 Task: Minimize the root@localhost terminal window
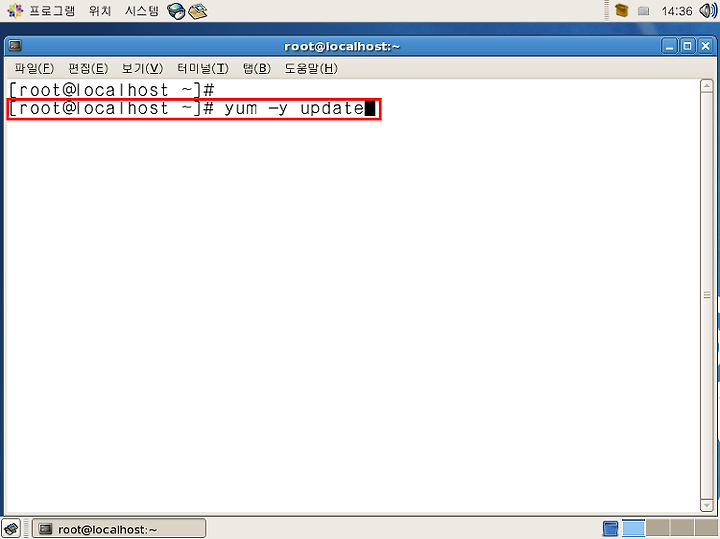pos(669,46)
